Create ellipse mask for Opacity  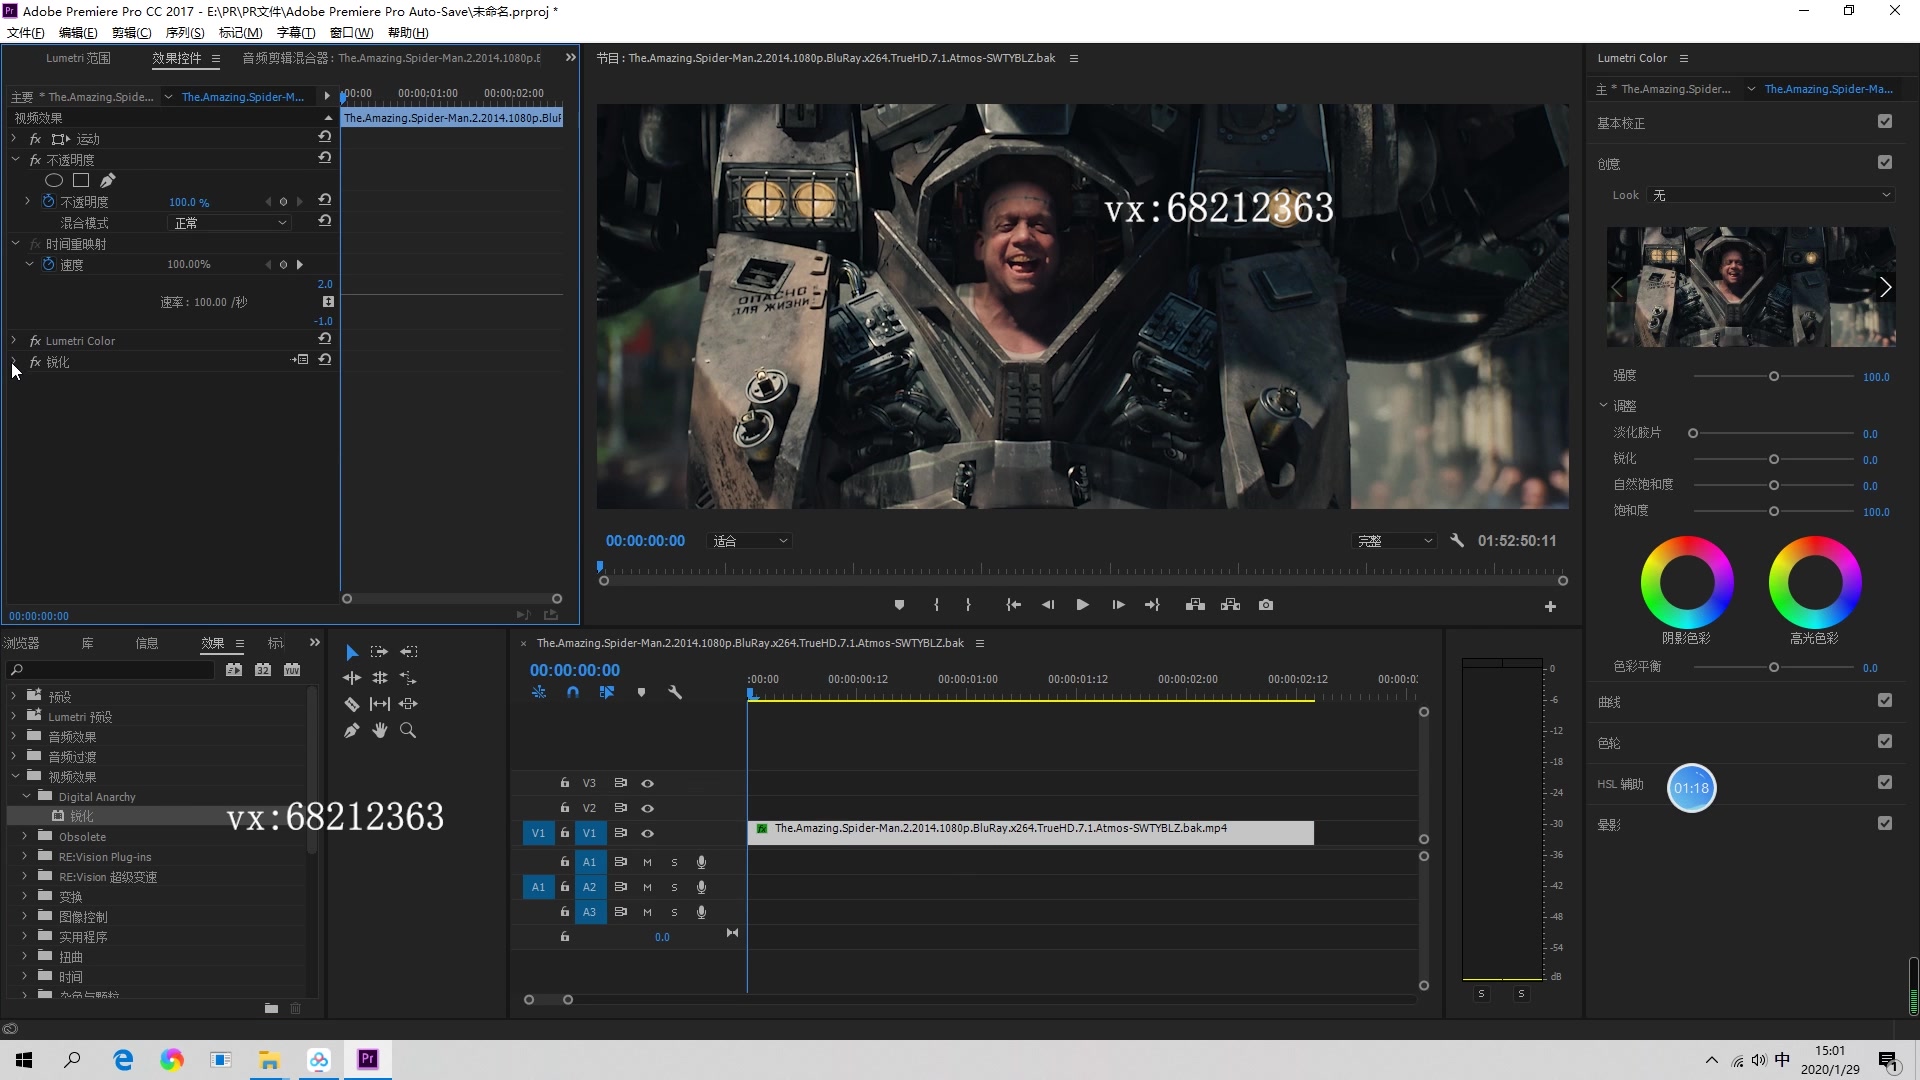(54, 181)
